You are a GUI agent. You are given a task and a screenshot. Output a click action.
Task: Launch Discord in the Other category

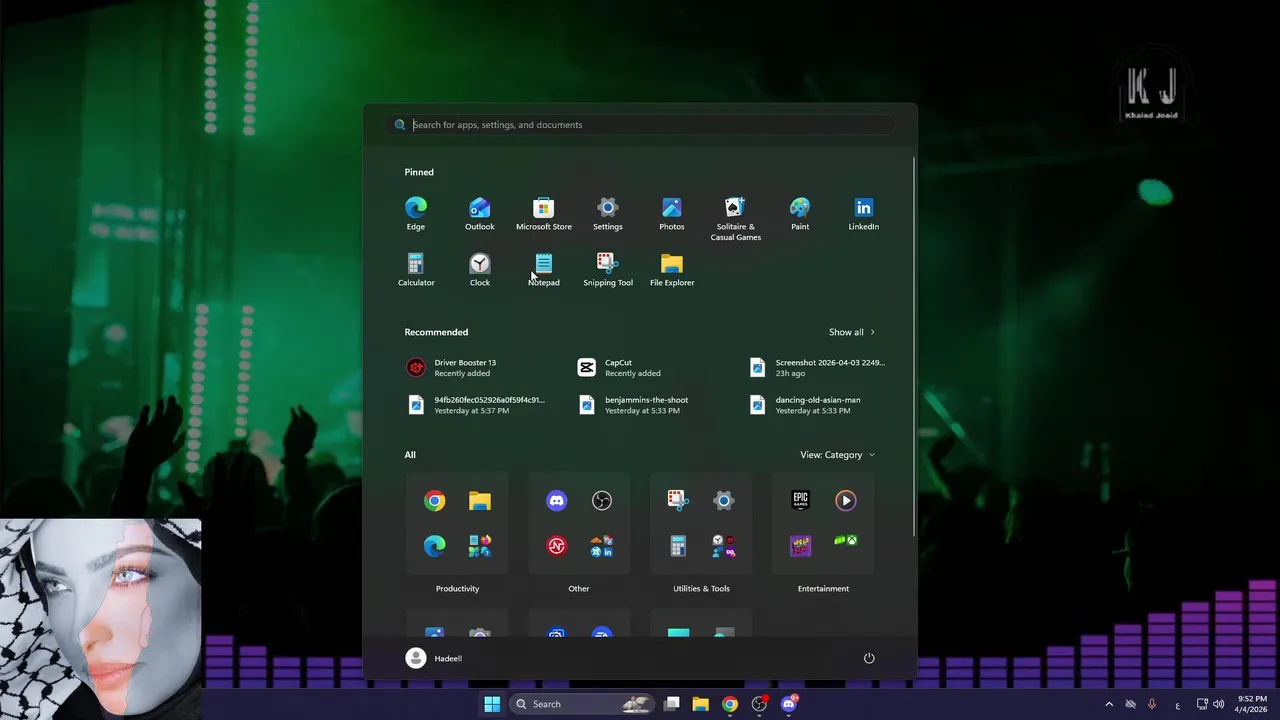point(557,501)
